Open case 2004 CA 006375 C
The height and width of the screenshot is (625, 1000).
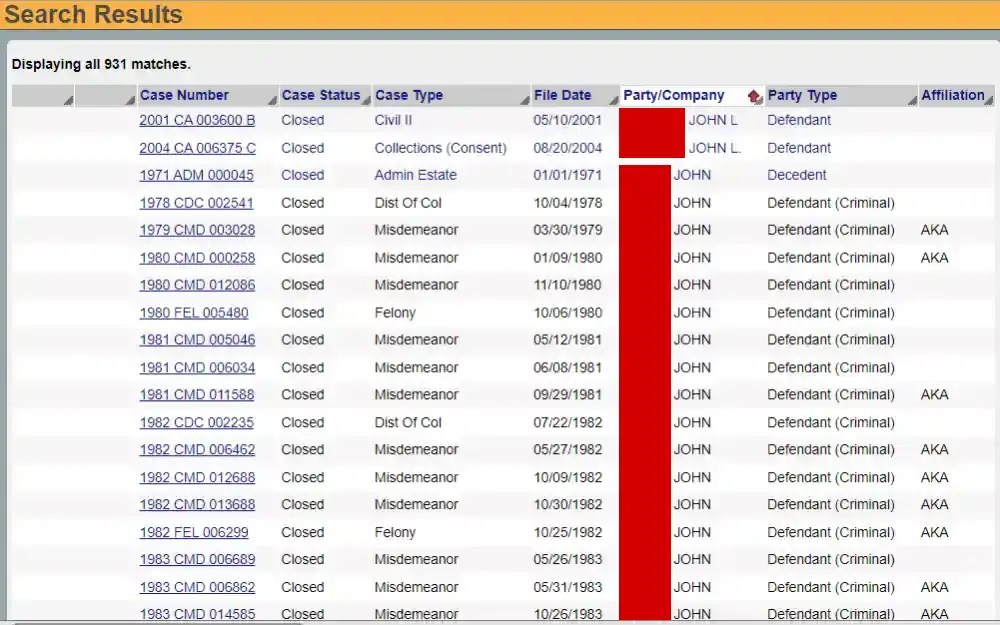[x=198, y=148]
